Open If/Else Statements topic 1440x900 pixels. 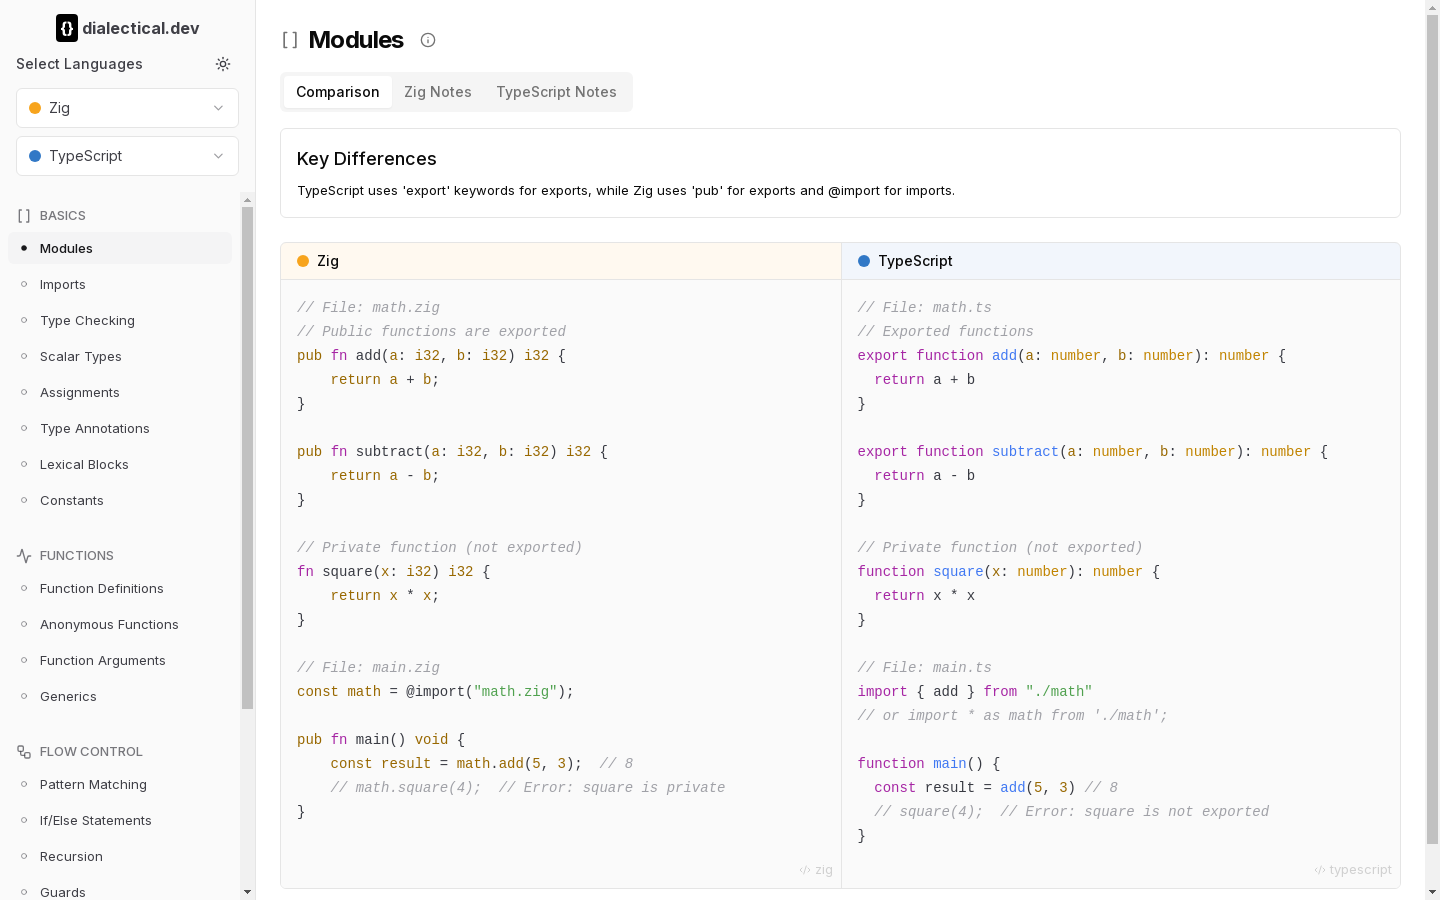tap(120, 820)
